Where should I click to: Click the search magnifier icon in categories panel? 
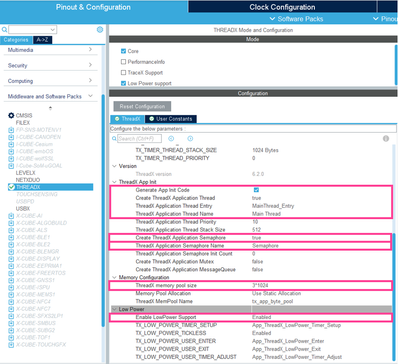[x=4, y=30]
